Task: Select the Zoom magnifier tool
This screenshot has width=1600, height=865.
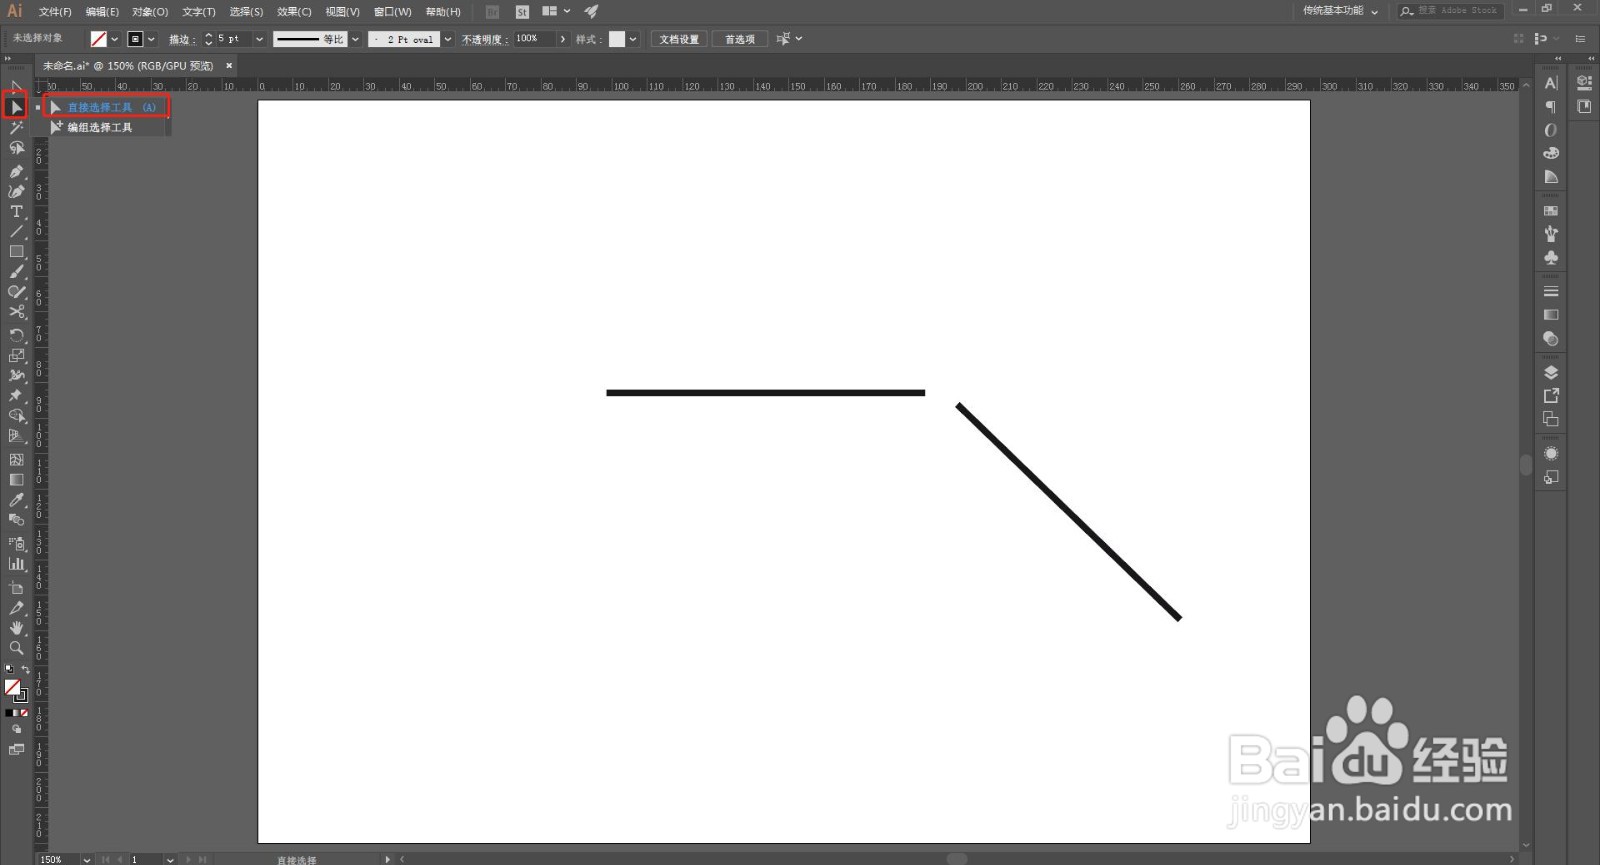Action: (16, 648)
